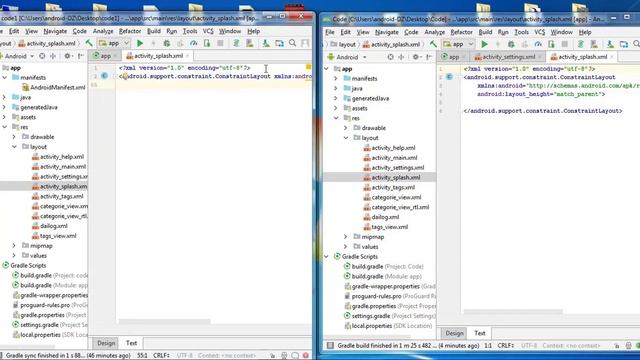Switch to the Design tab in the code1 editor

(106, 343)
